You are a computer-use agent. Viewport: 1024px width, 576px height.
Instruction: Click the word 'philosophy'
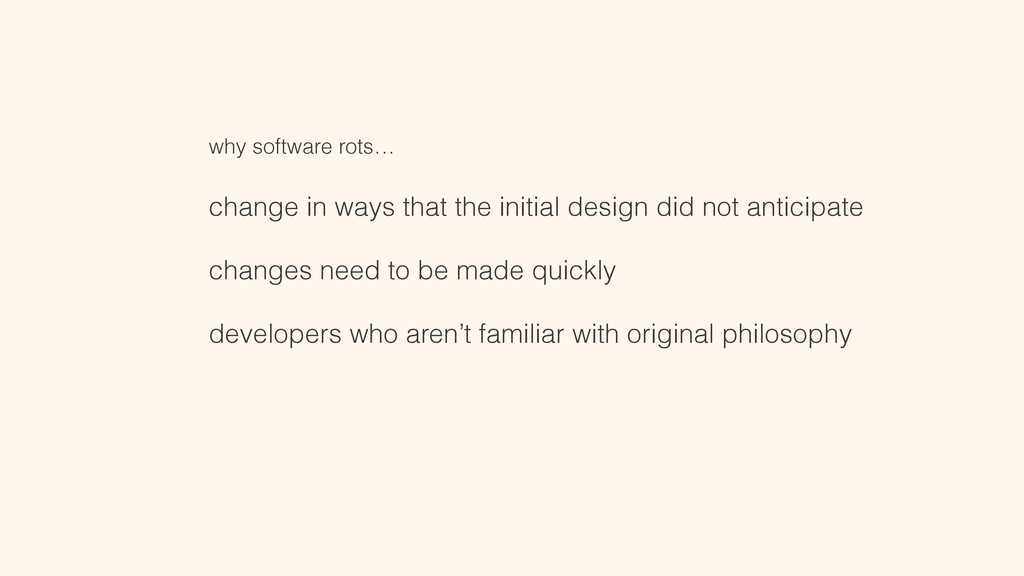[x=787, y=334]
